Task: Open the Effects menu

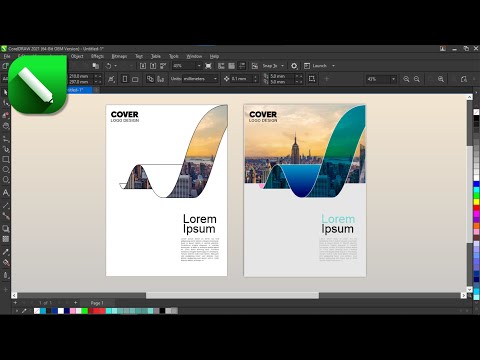Action: pyautogui.click(x=97, y=56)
